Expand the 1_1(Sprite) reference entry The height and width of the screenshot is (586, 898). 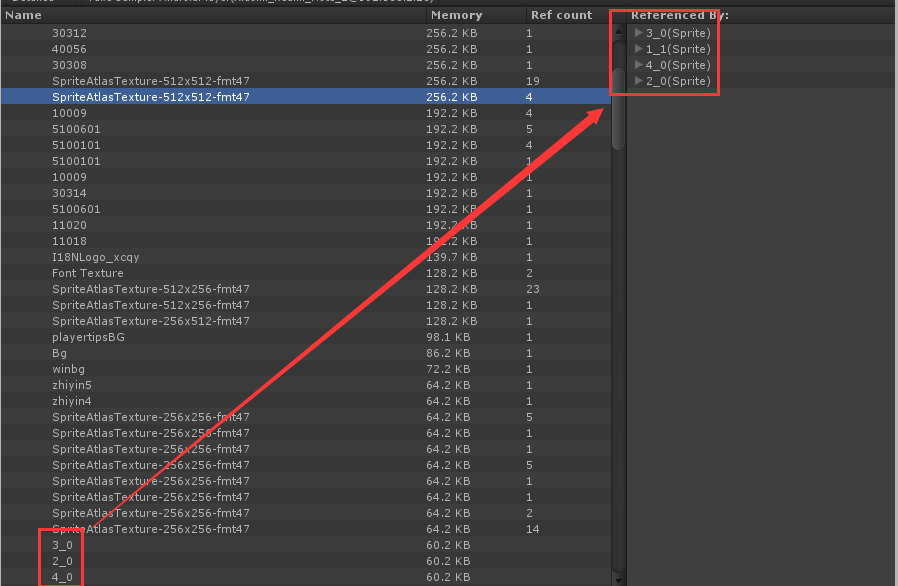point(639,49)
